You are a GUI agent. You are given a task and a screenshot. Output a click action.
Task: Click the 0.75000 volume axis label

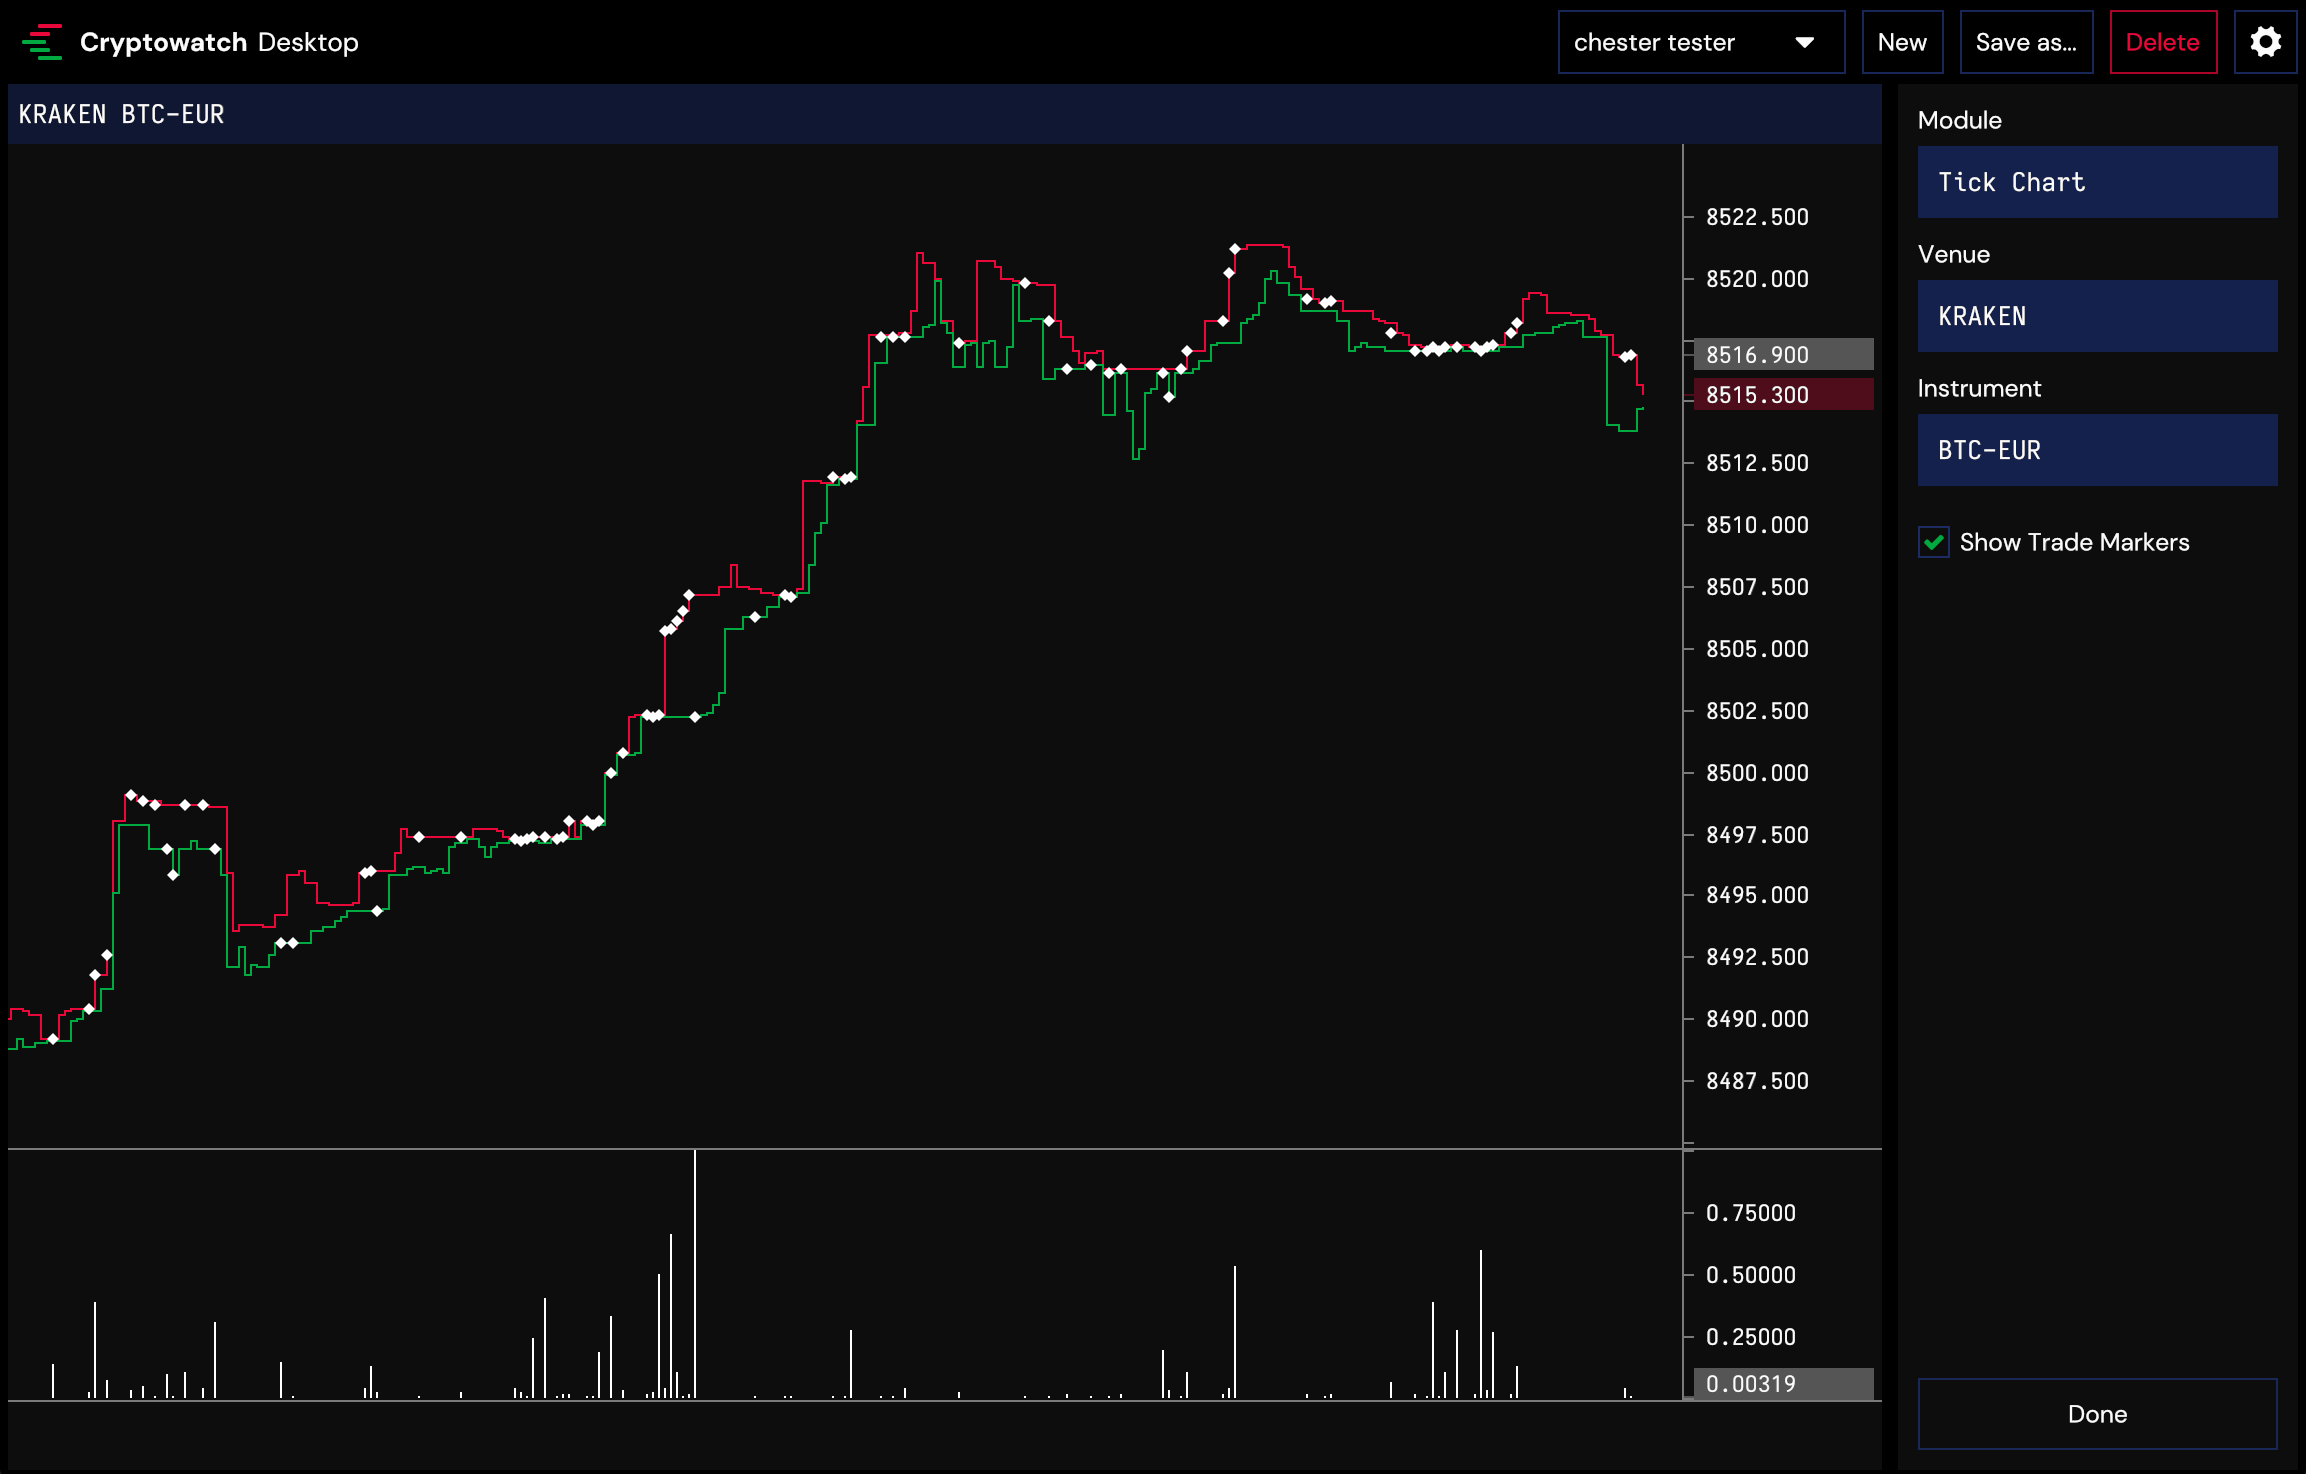pyautogui.click(x=1751, y=1213)
